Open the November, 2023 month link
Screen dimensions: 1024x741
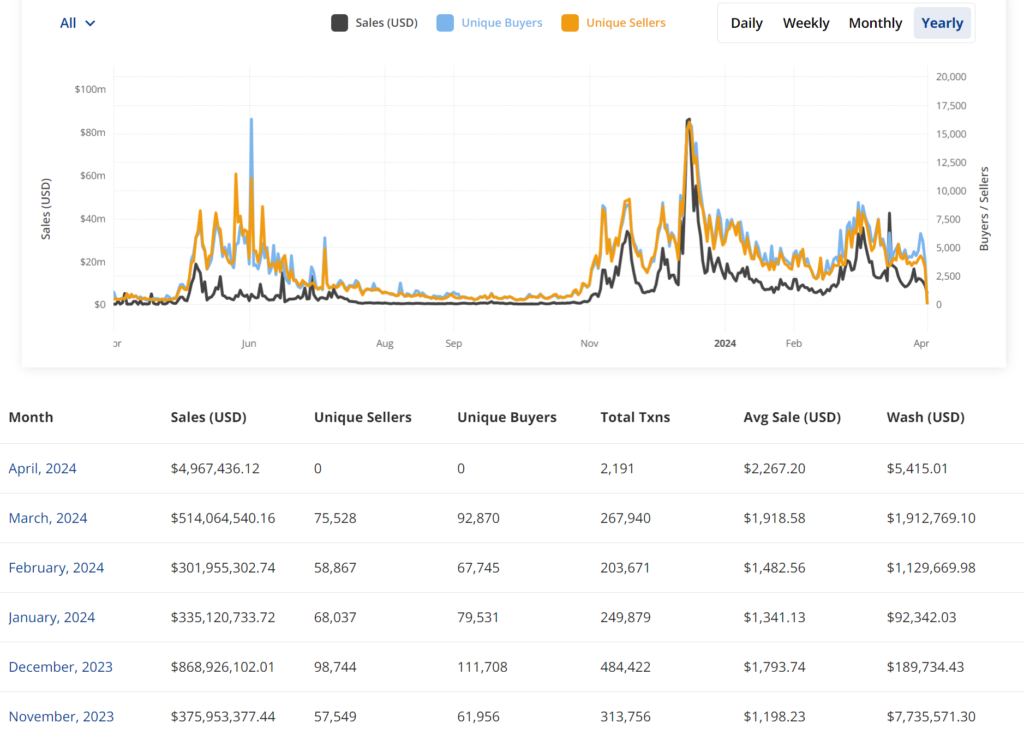point(61,716)
